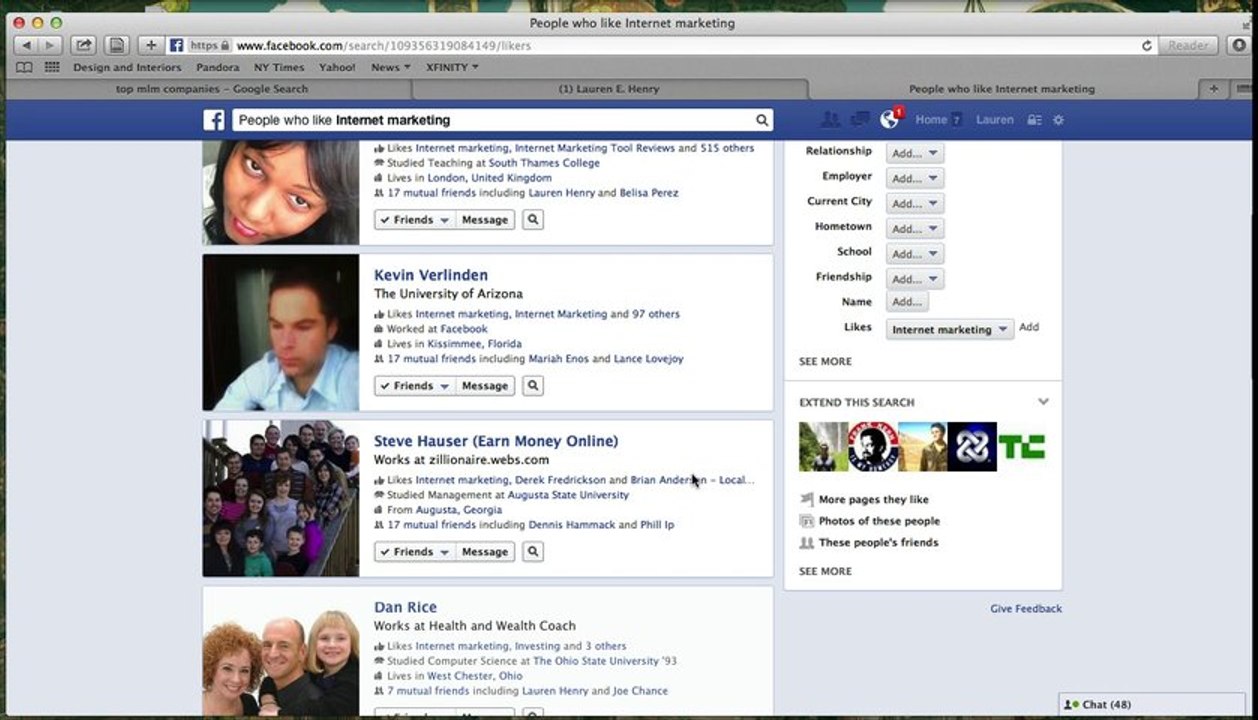Go back with Safari's back arrow
This screenshot has width=1258, height=720.
click(x=26, y=45)
